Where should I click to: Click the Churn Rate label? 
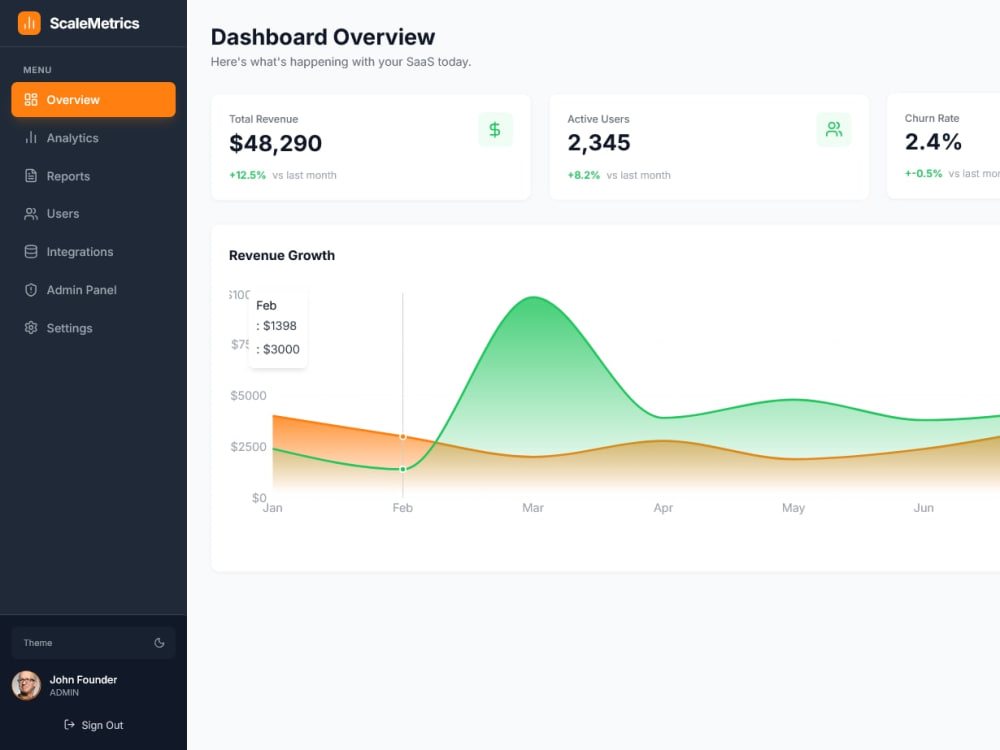[932, 118]
